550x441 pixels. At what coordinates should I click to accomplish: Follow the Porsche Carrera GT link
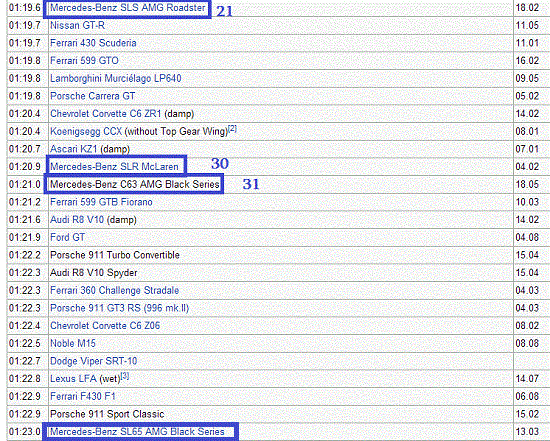92,96
